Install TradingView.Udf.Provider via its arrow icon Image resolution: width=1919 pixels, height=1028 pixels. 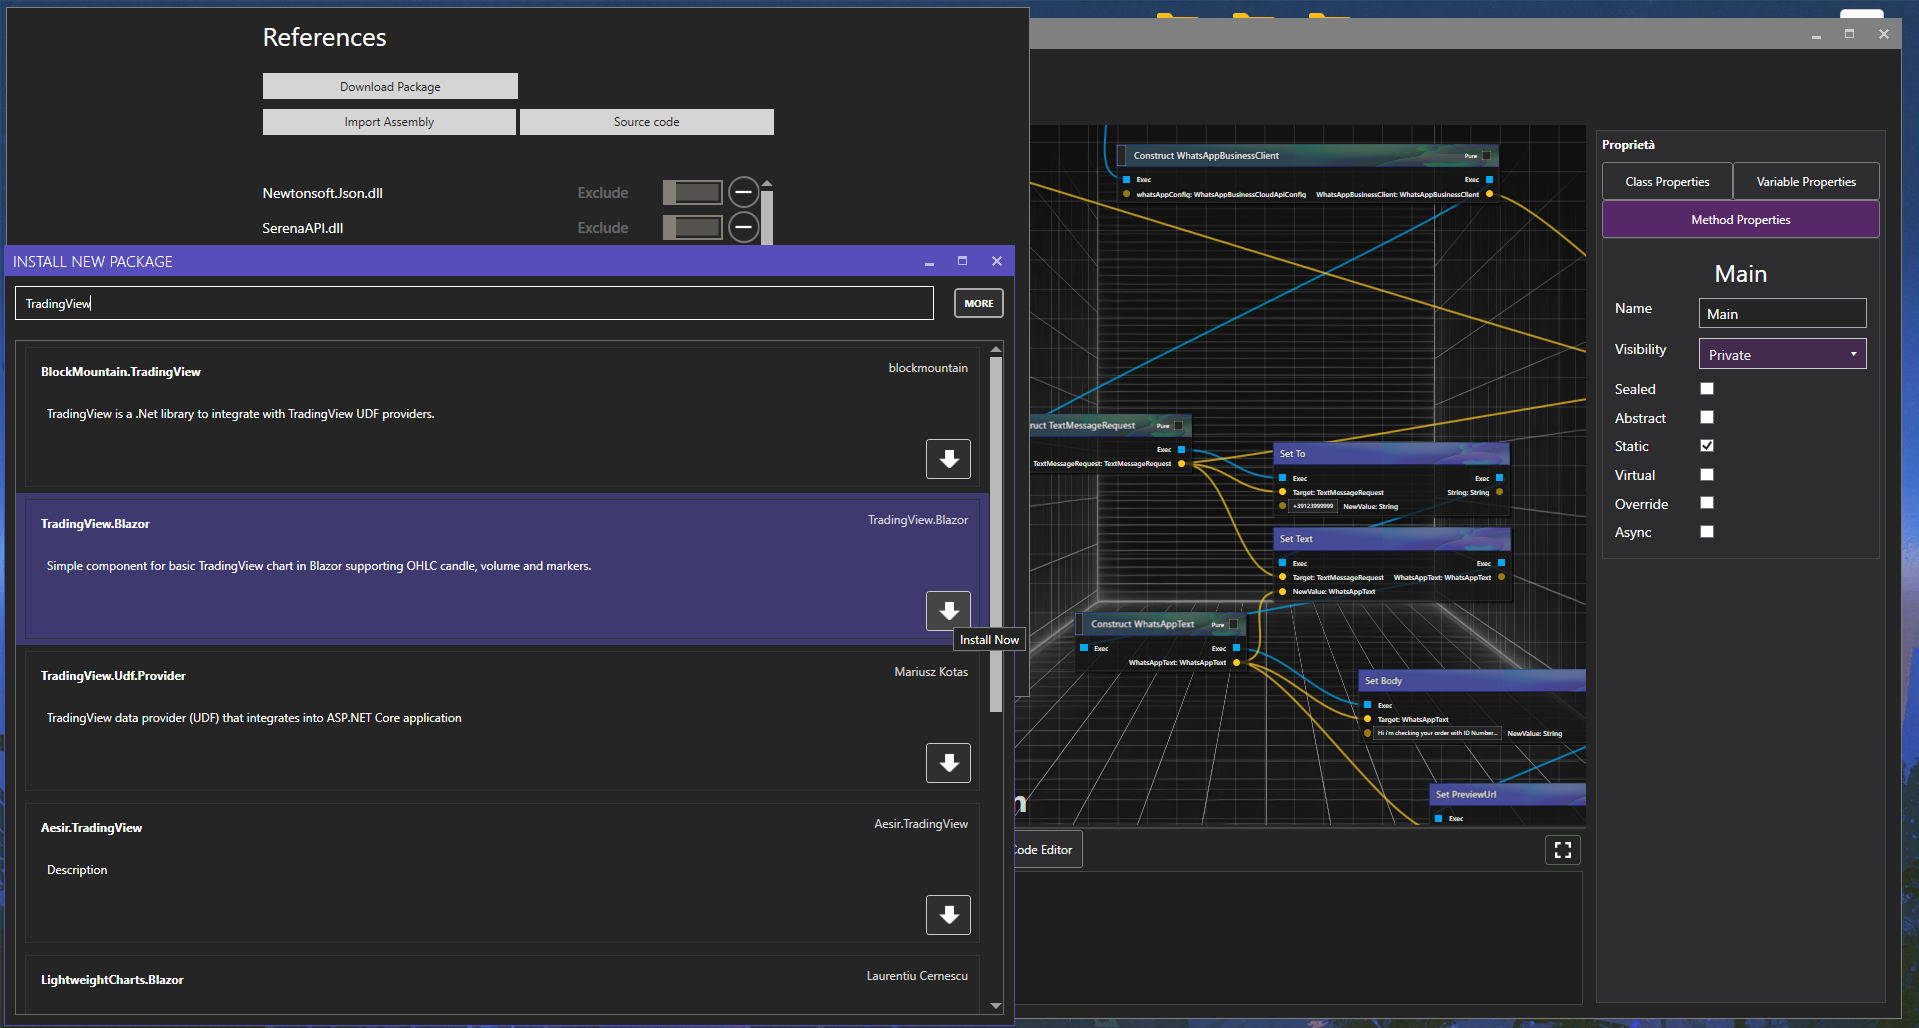tap(948, 763)
